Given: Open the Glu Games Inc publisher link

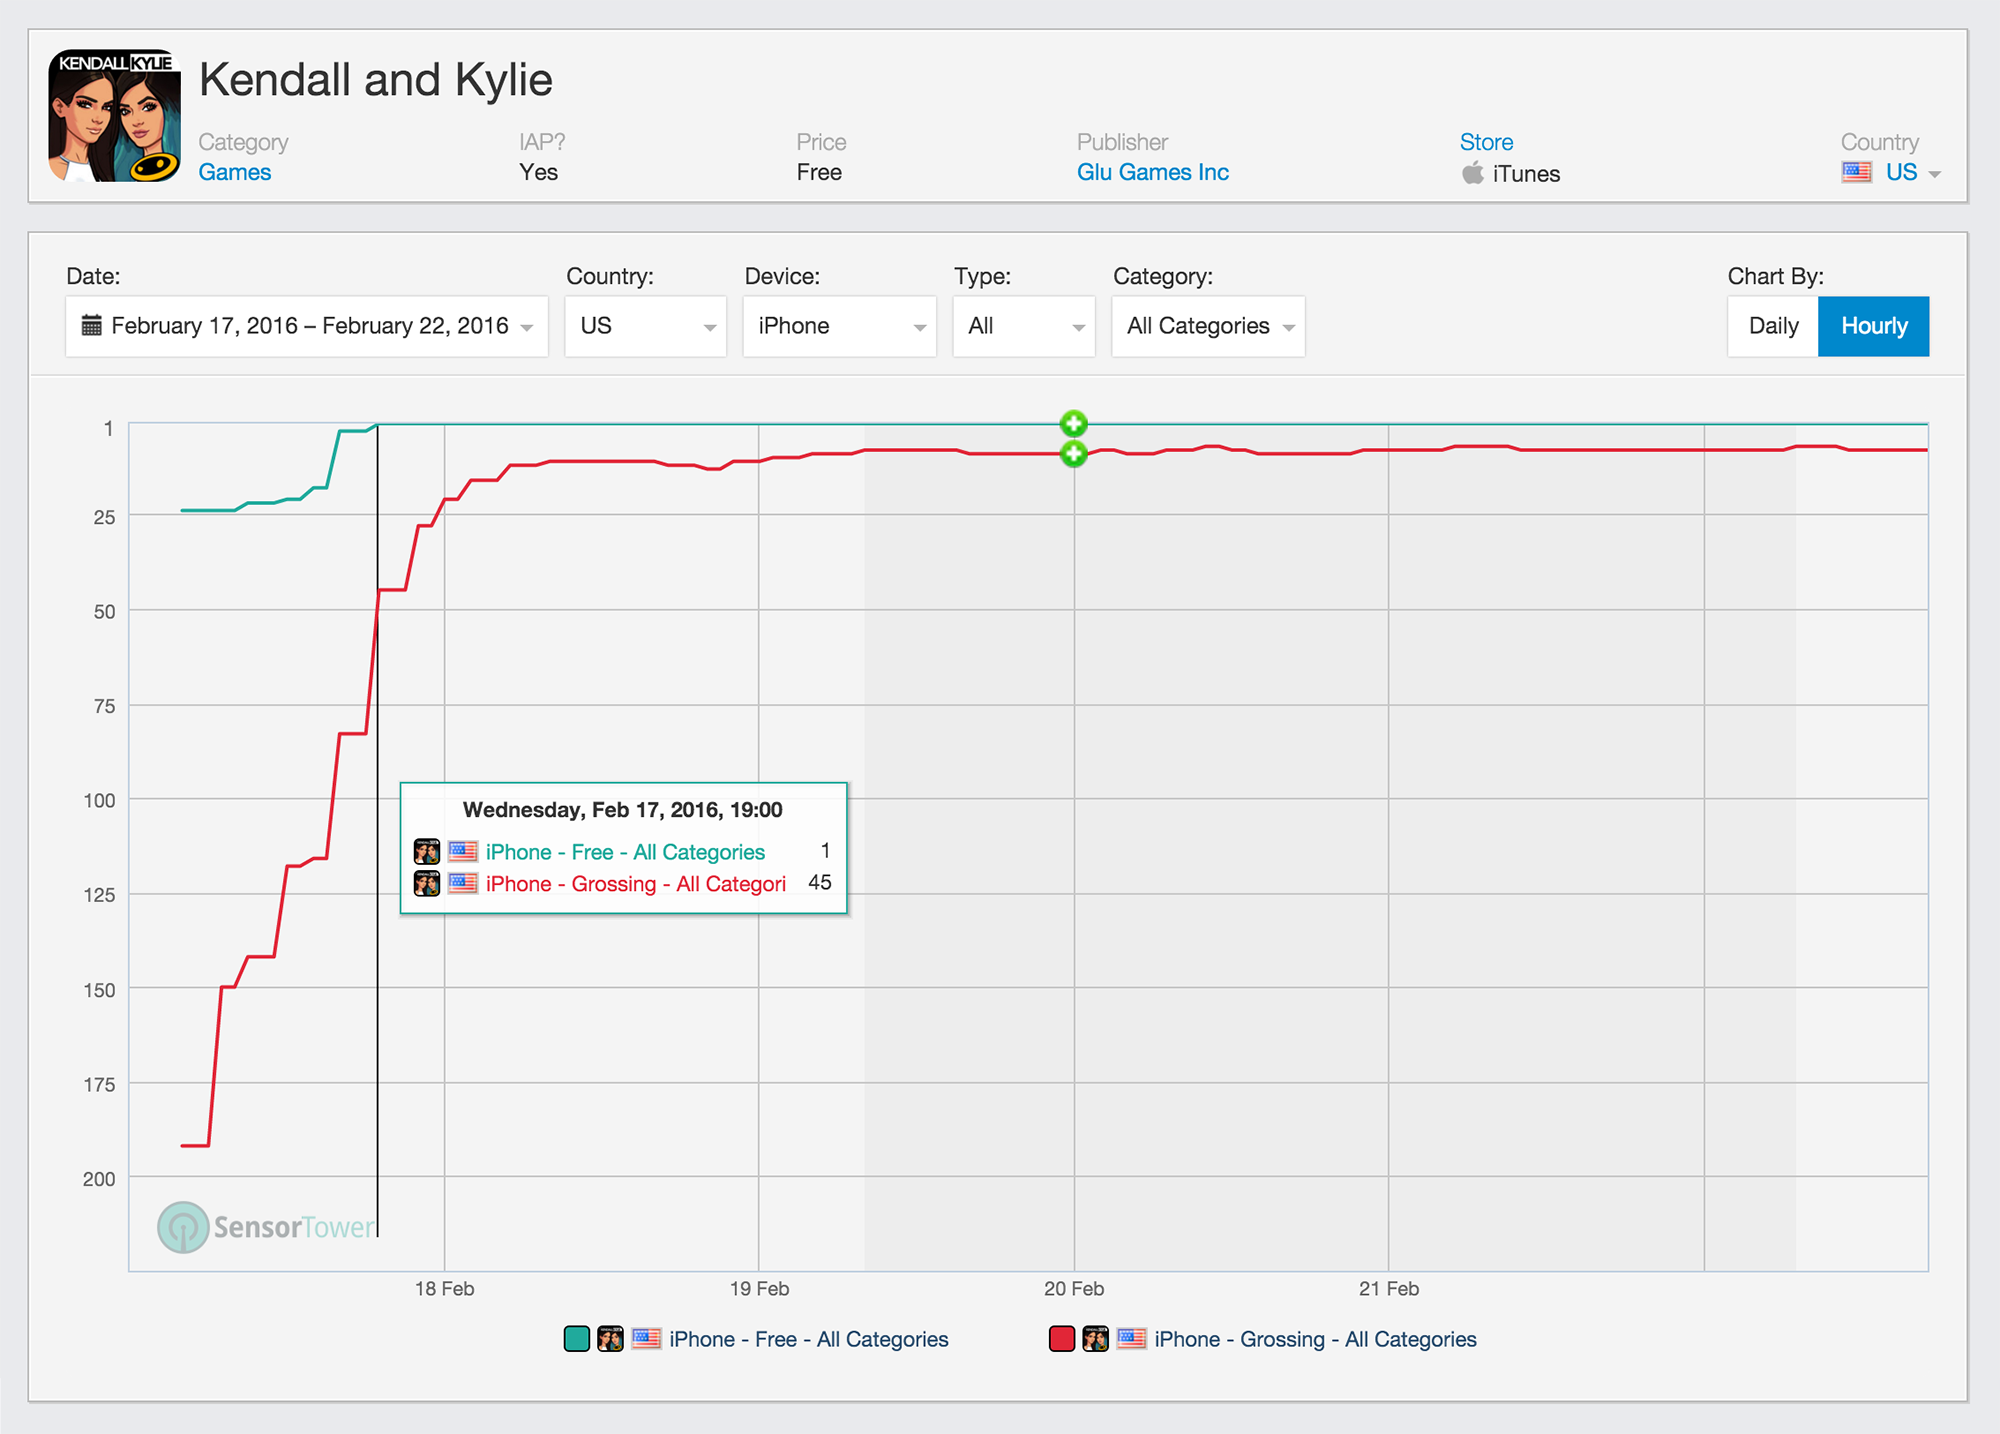Looking at the screenshot, I should coord(1152,172).
